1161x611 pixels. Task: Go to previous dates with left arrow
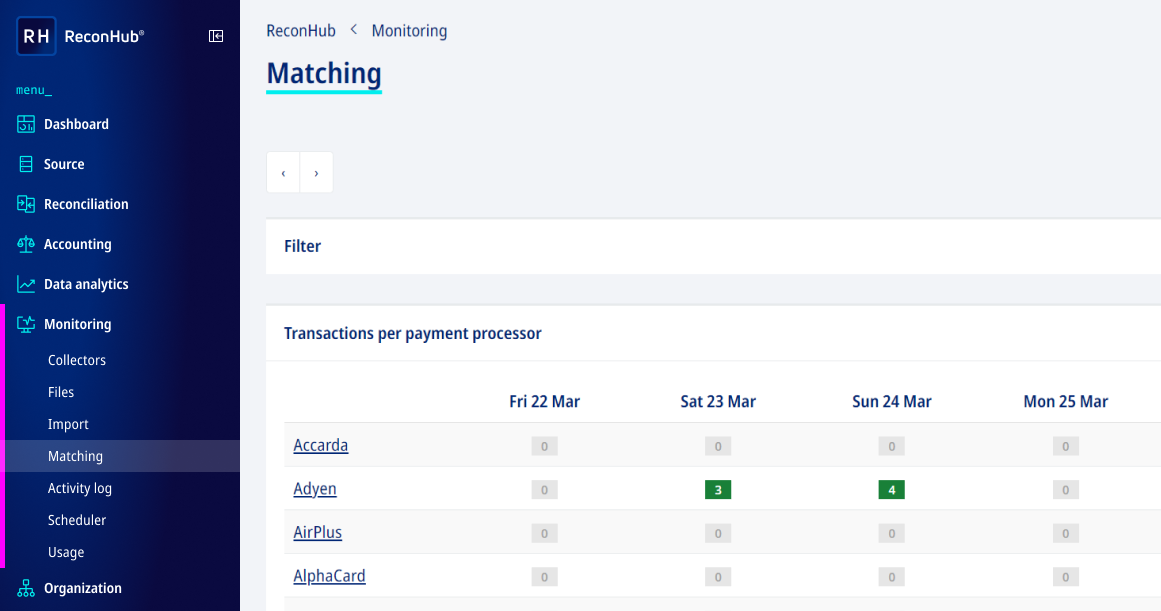pyautogui.click(x=283, y=173)
